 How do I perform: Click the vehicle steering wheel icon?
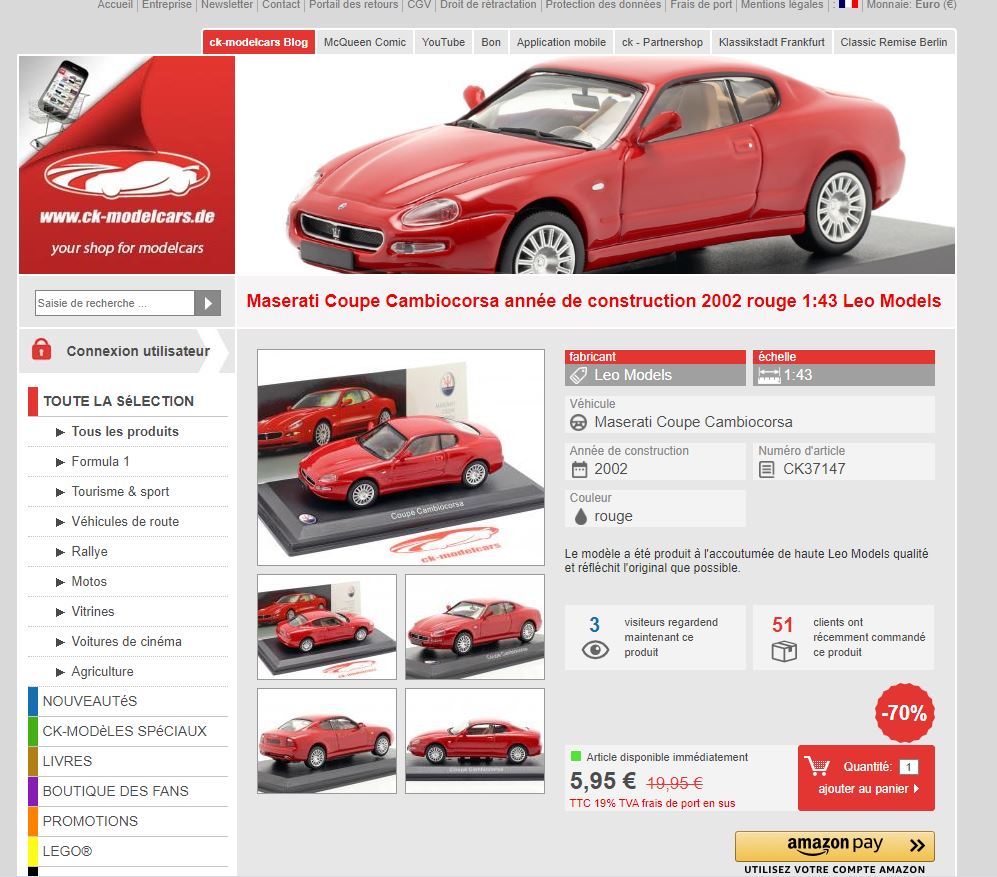click(579, 422)
